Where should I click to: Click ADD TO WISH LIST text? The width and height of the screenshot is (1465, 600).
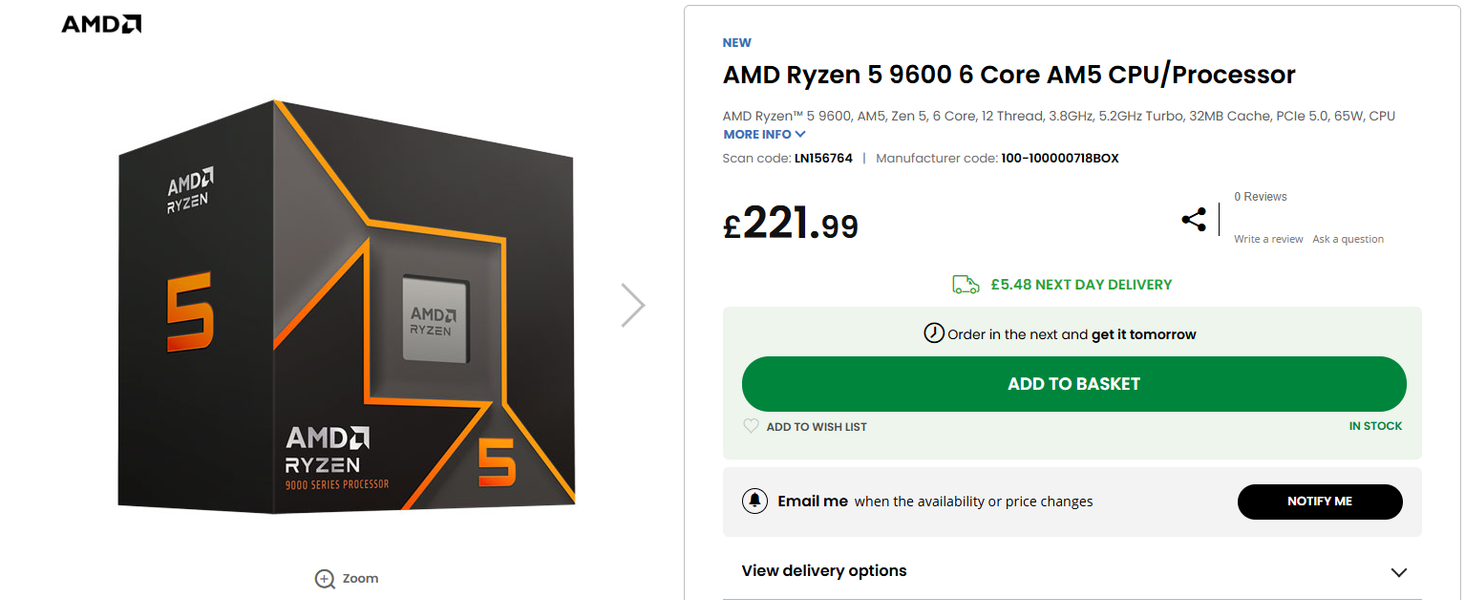click(816, 427)
